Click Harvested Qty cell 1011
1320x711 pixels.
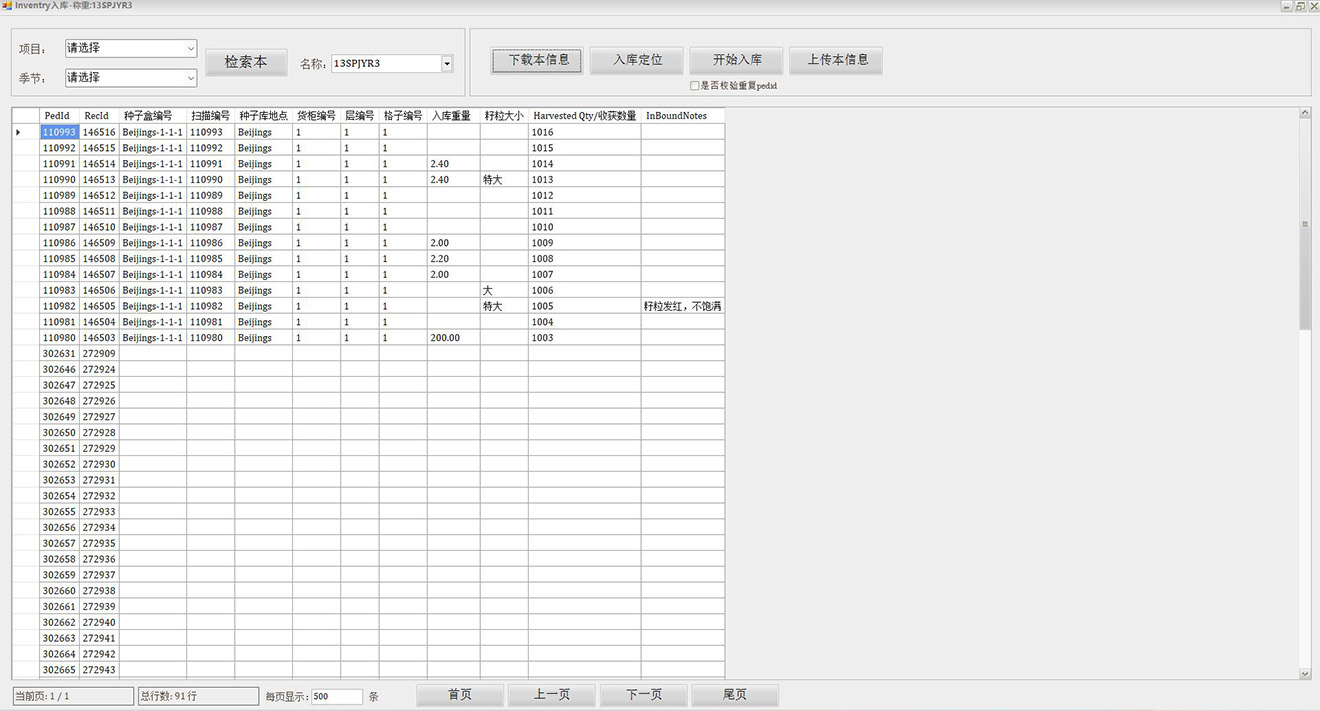click(585, 211)
